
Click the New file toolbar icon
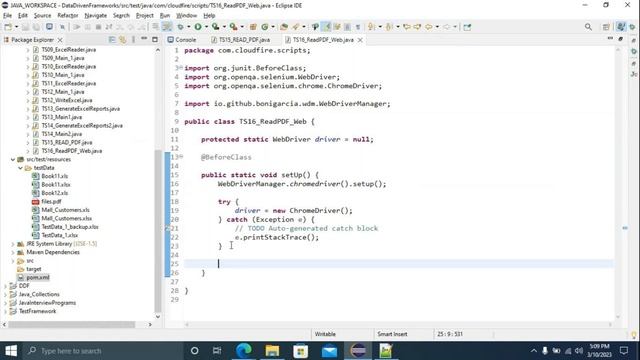[x=8, y=27]
